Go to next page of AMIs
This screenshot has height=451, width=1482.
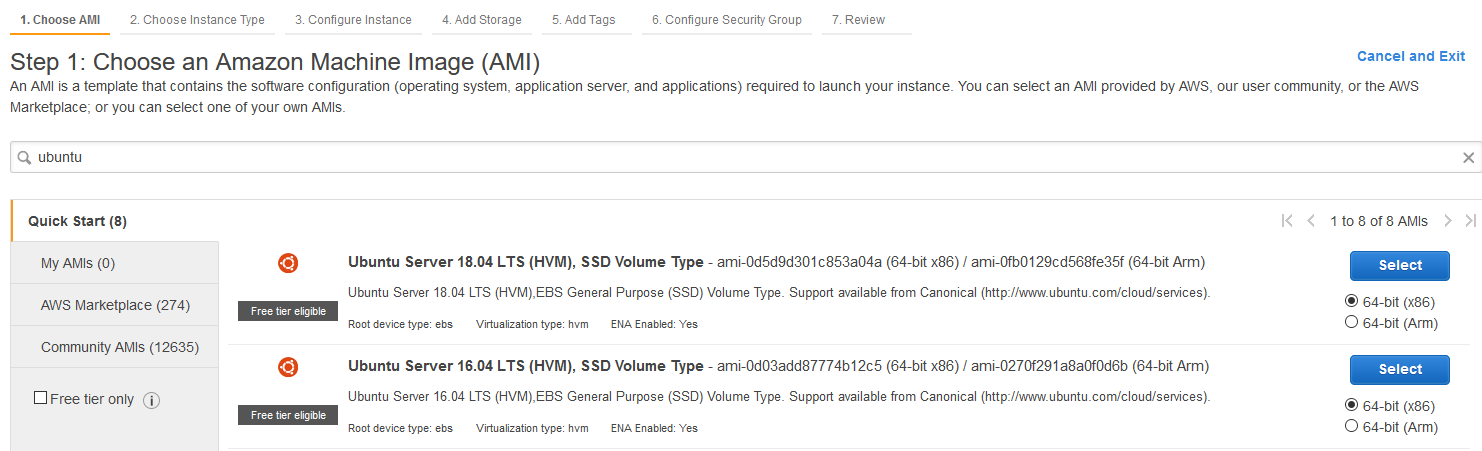(1447, 221)
